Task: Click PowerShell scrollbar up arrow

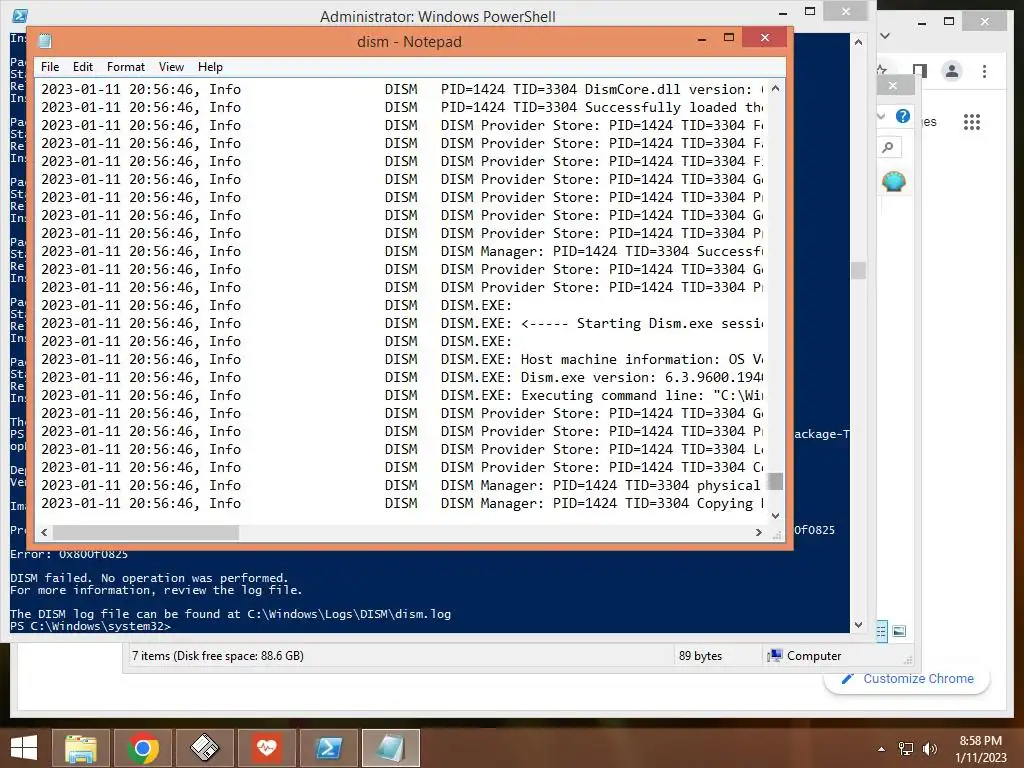Action: [x=858, y=42]
